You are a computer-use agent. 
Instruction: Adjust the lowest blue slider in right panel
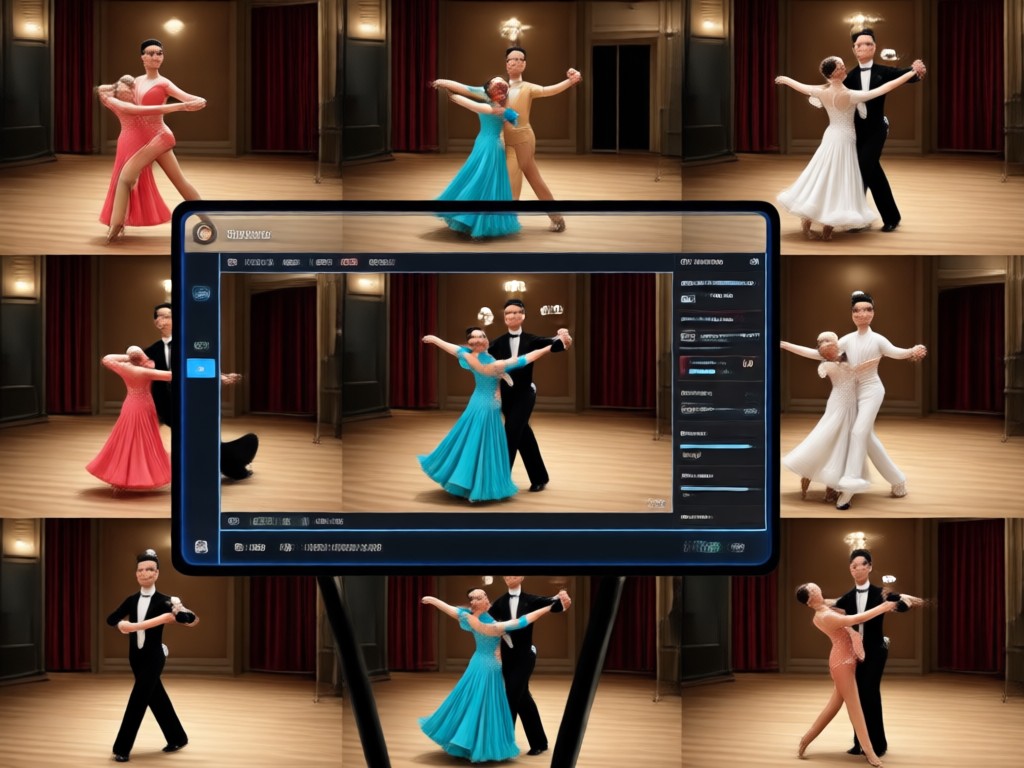718,488
